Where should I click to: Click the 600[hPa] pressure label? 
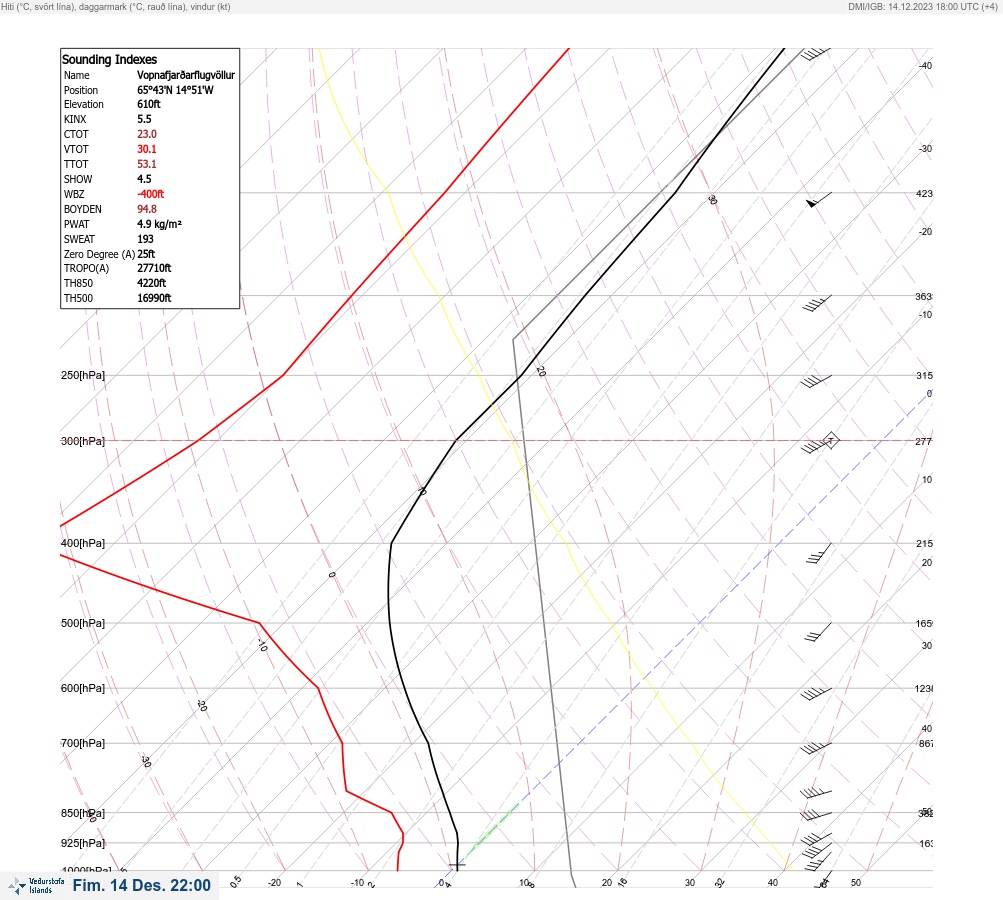pyautogui.click(x=83, y=688)
